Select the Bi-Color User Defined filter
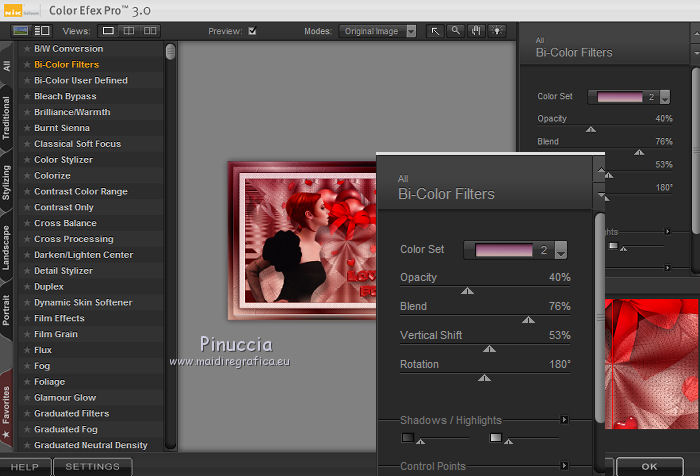700x476 pixels. point(81,80)
